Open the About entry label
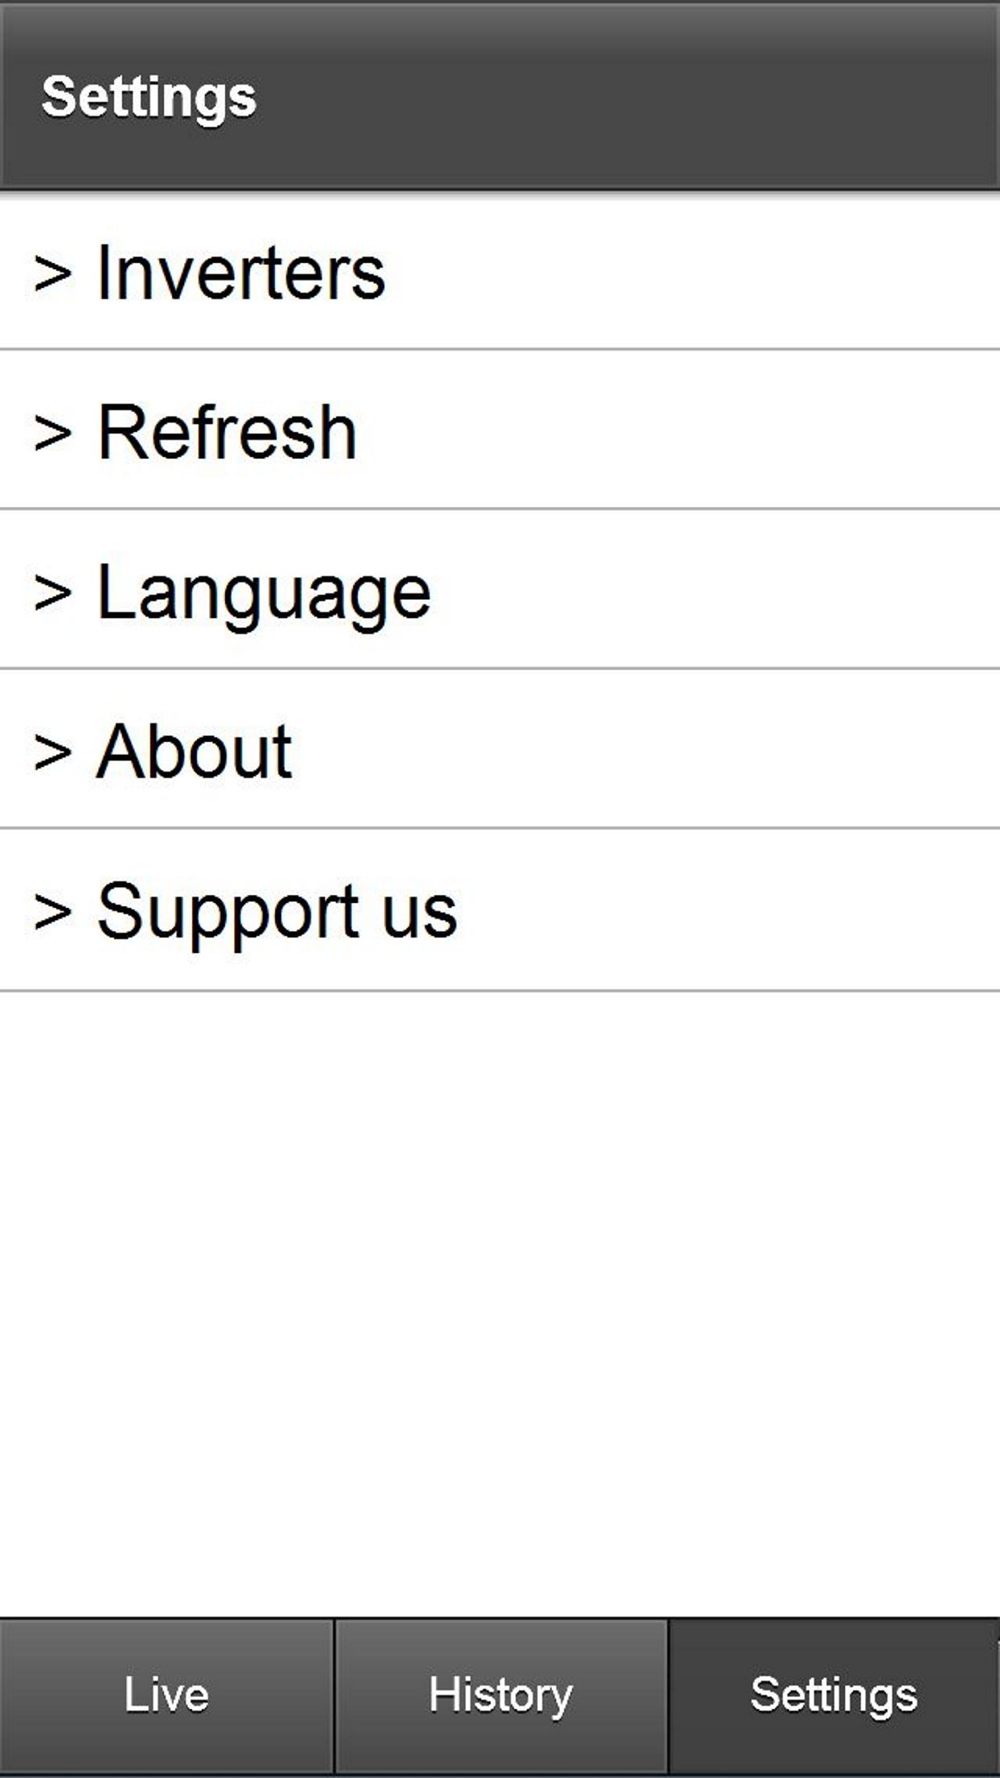The height and width of the screenshot is (1778, 1000). [194, 752]
